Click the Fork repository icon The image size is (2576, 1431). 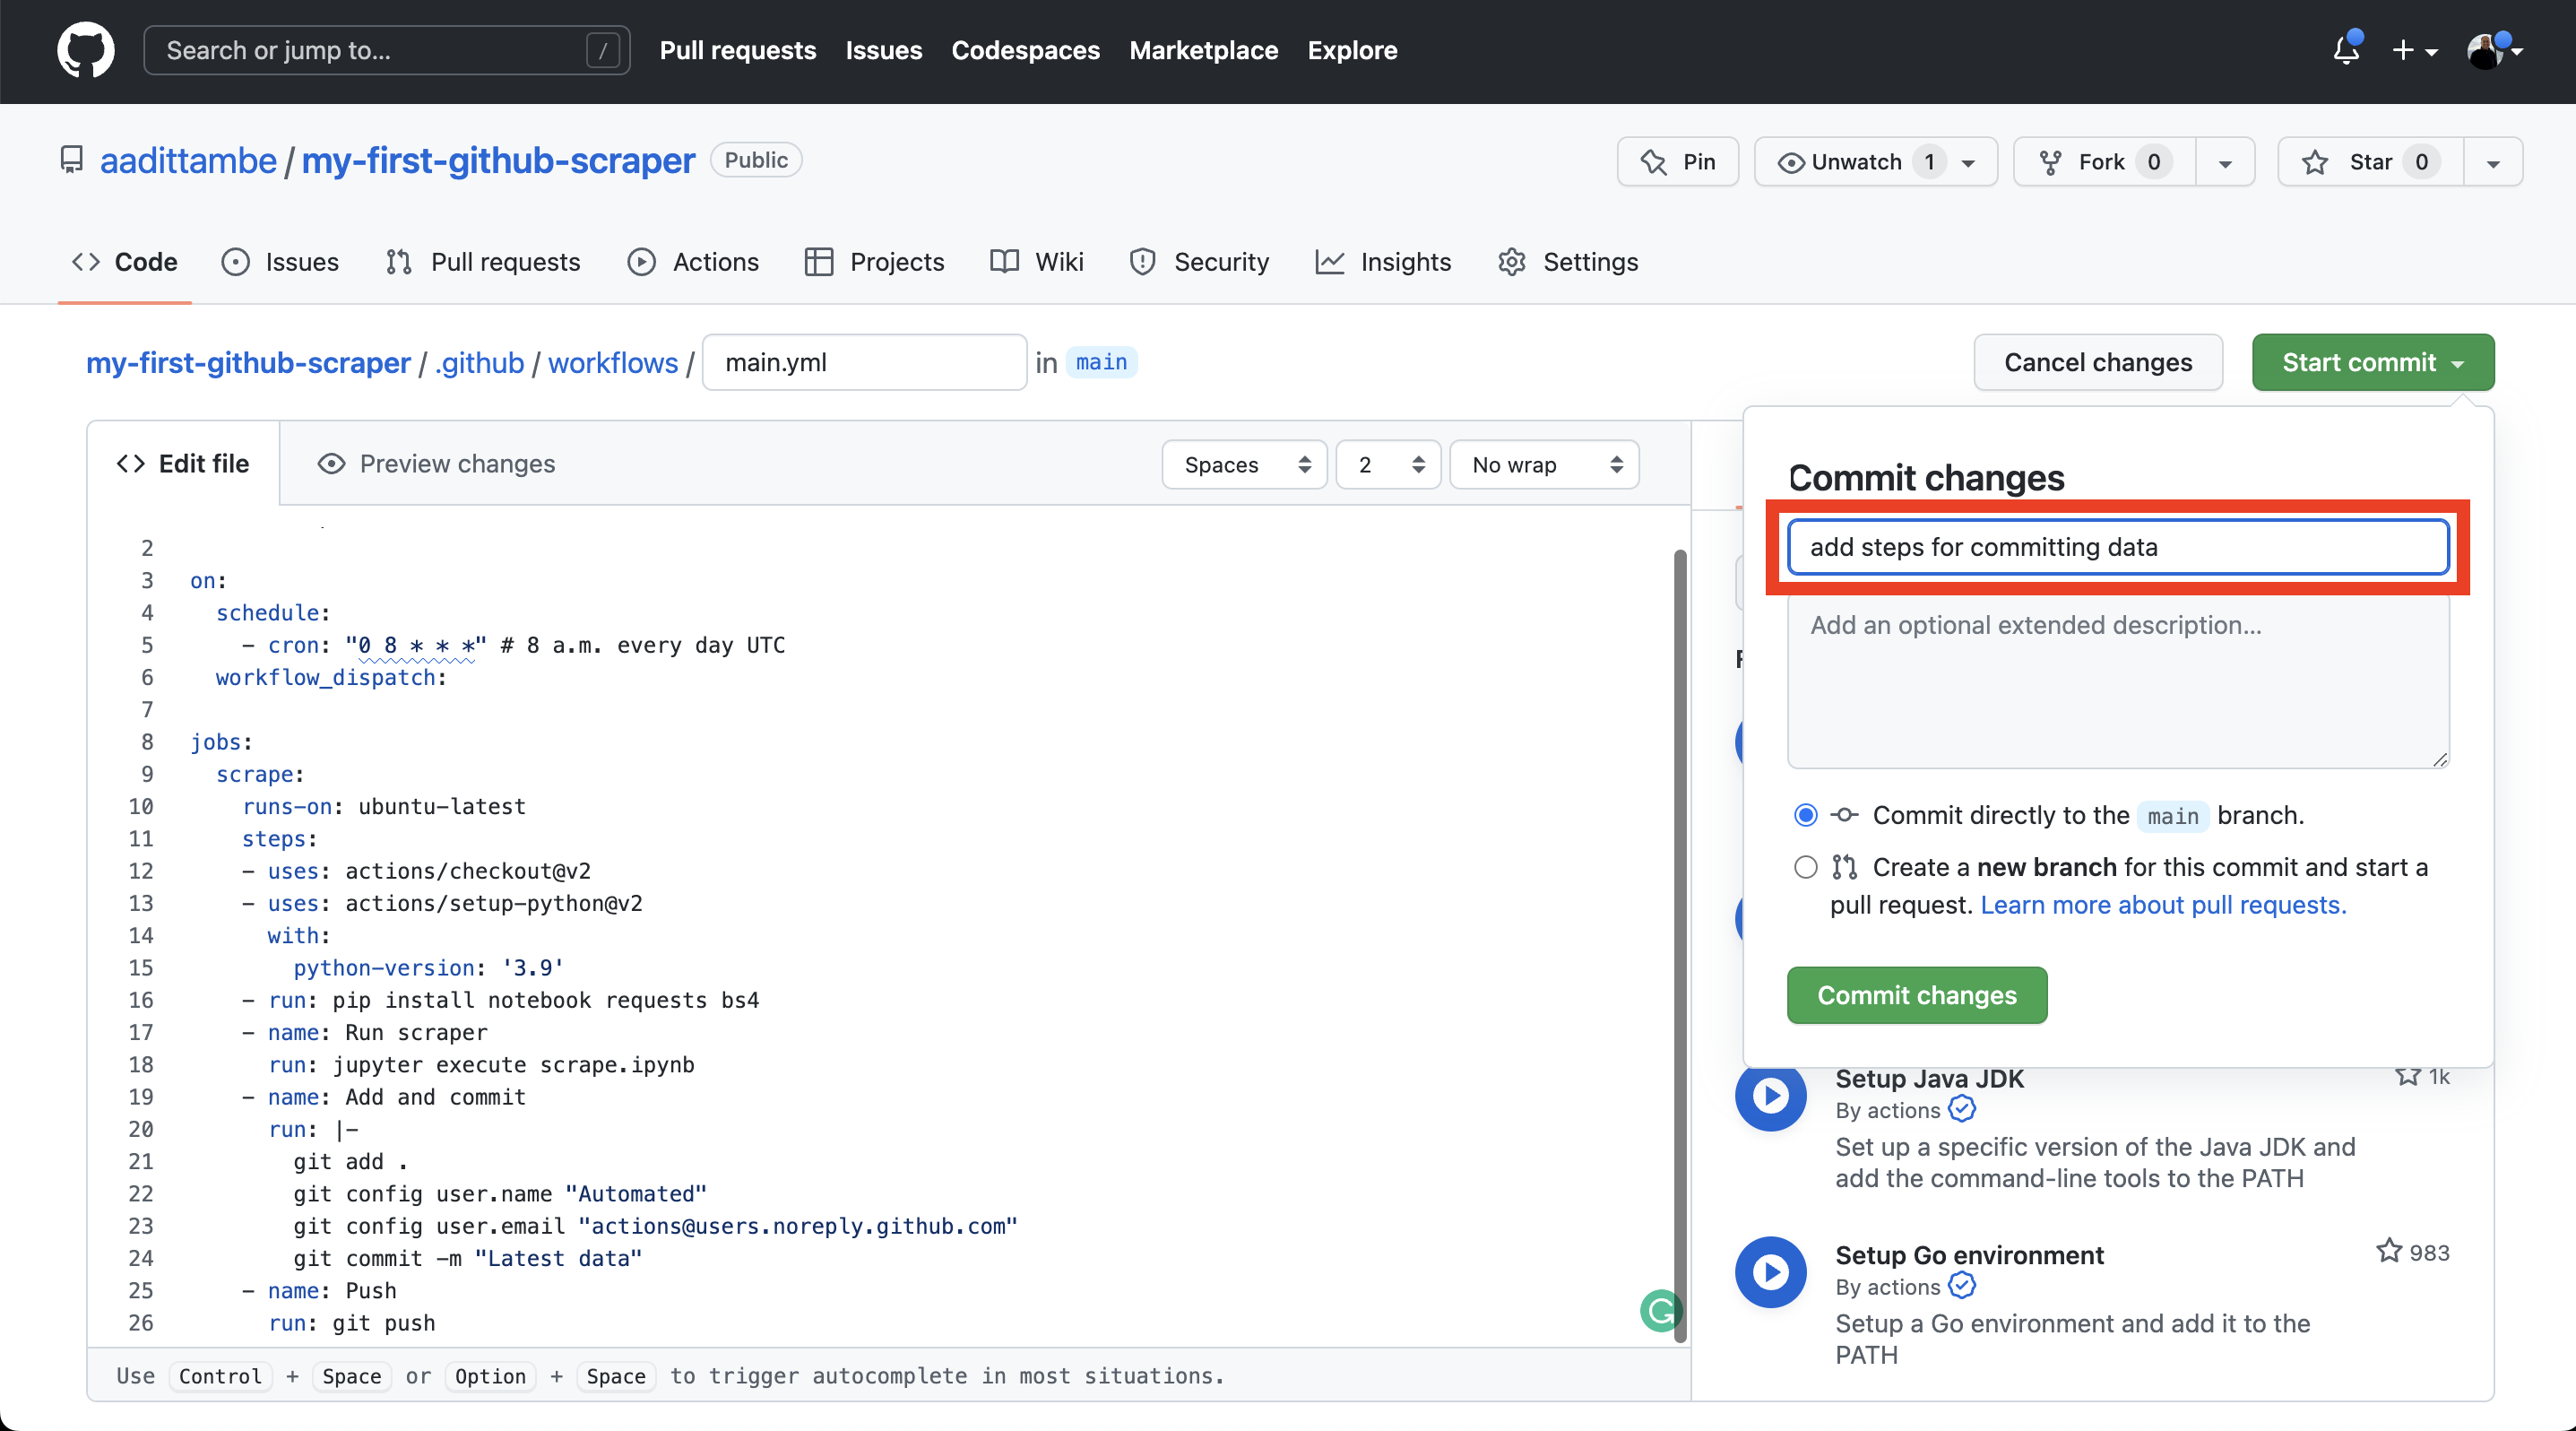[x=2050, y=160]
